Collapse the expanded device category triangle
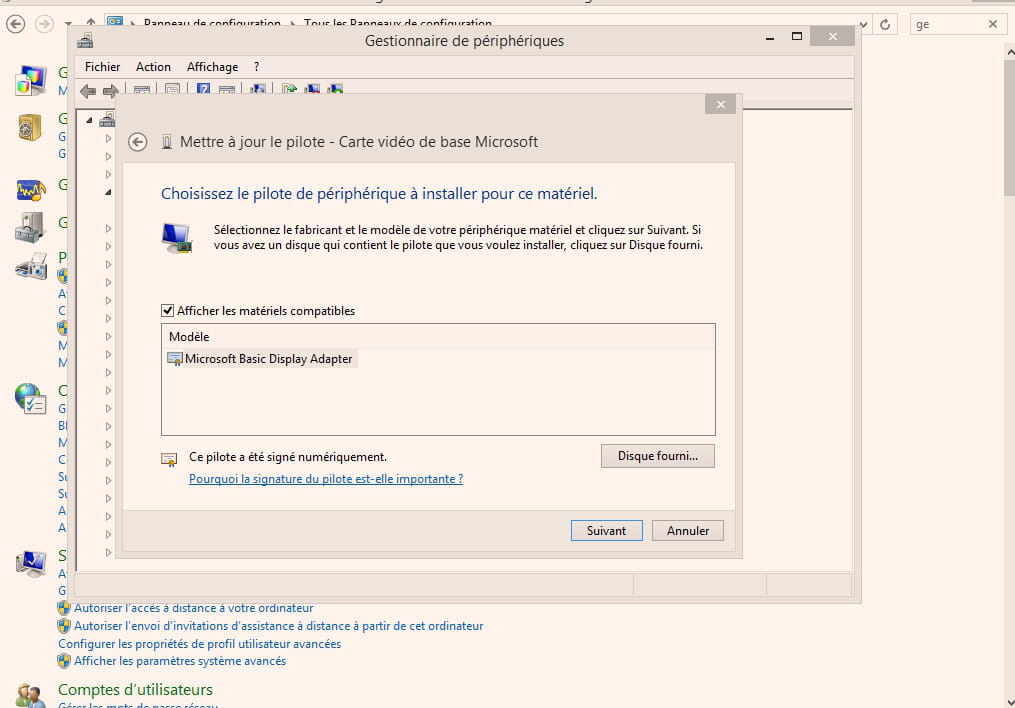The image size is (1015, 708). pyautogui.click(x=108, y=192)
